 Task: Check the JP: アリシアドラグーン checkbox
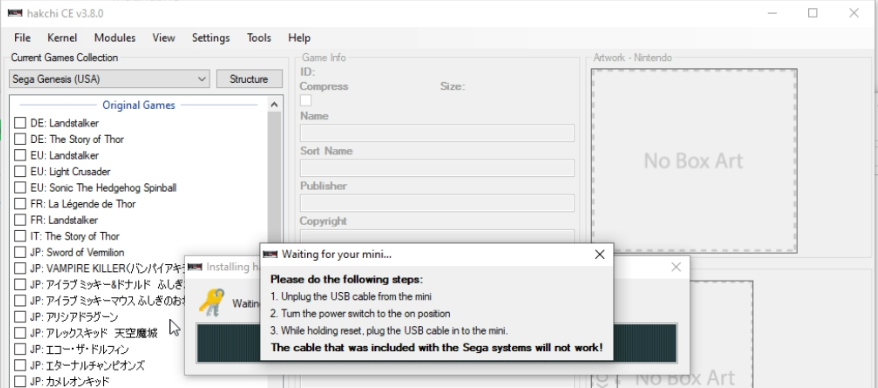(x=20, y=317)
